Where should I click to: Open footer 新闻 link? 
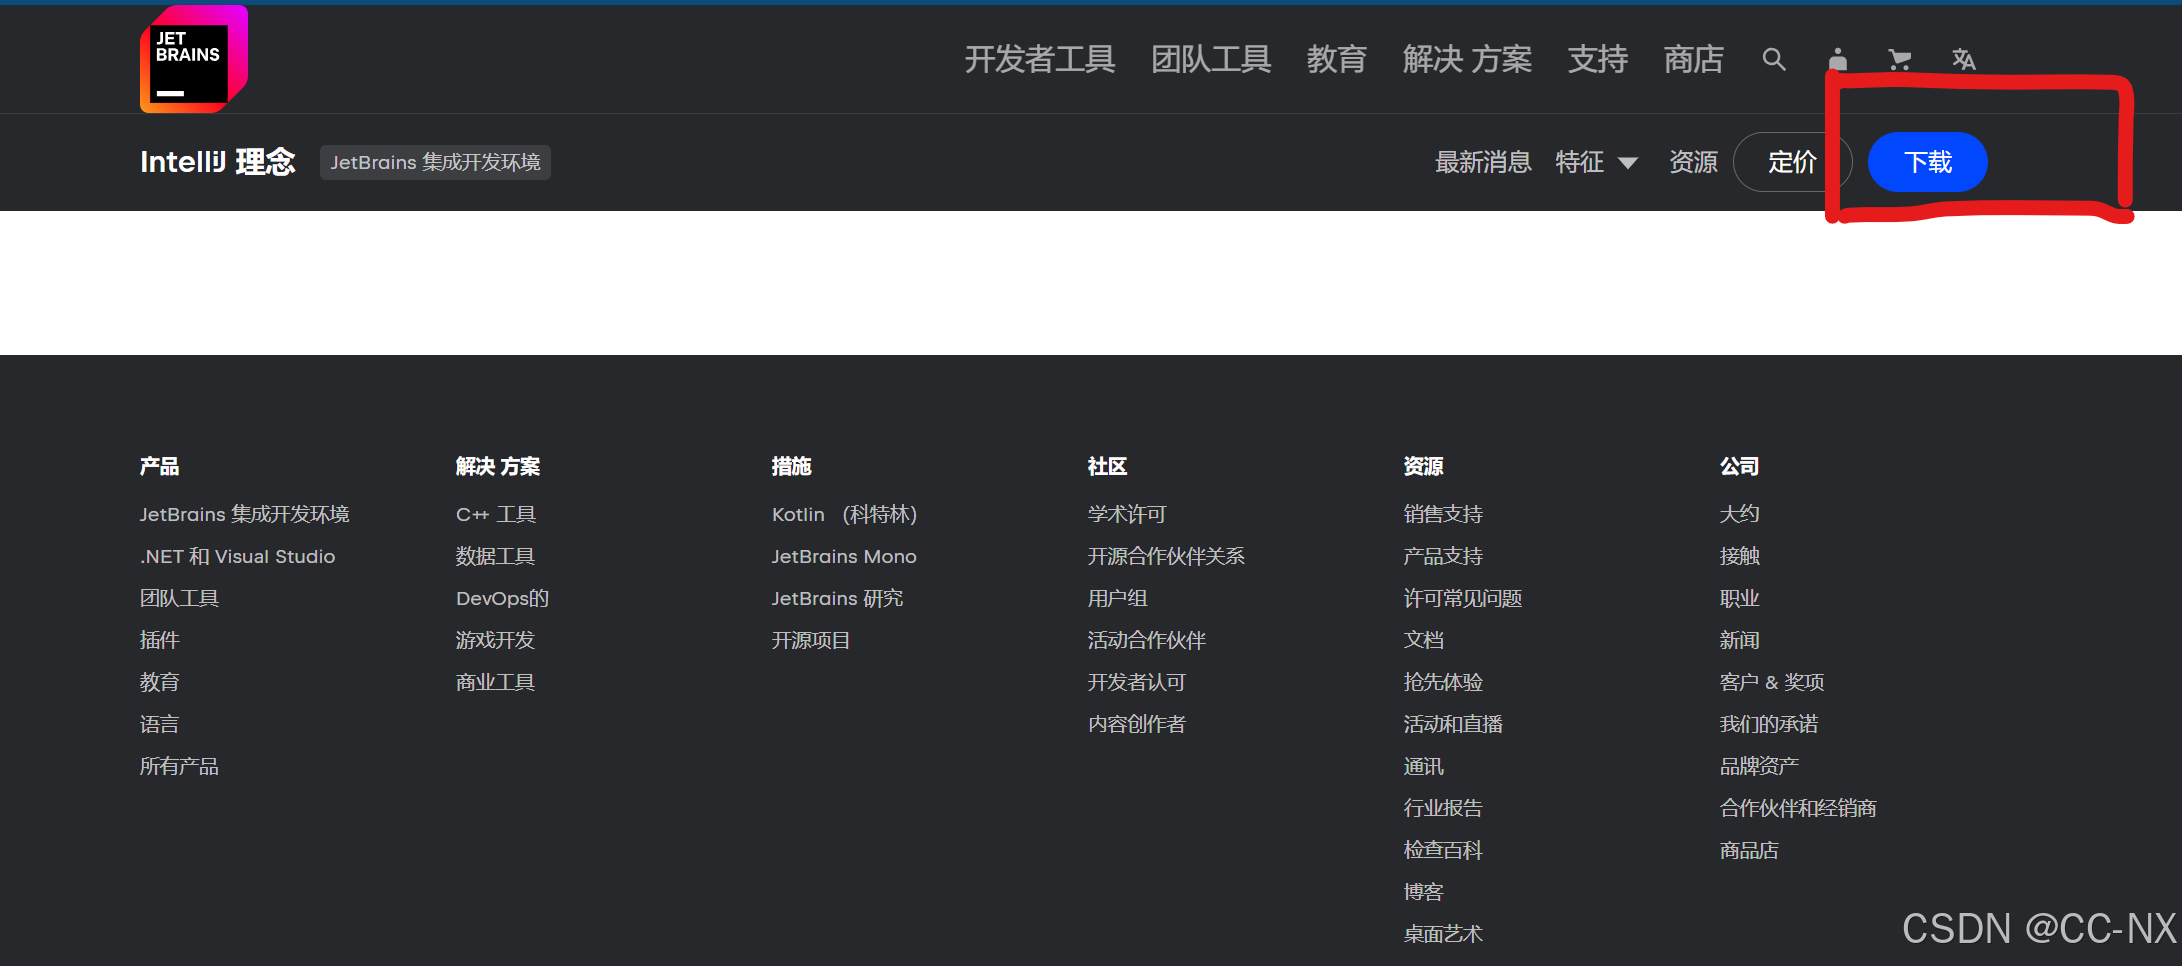(1740, 640)
